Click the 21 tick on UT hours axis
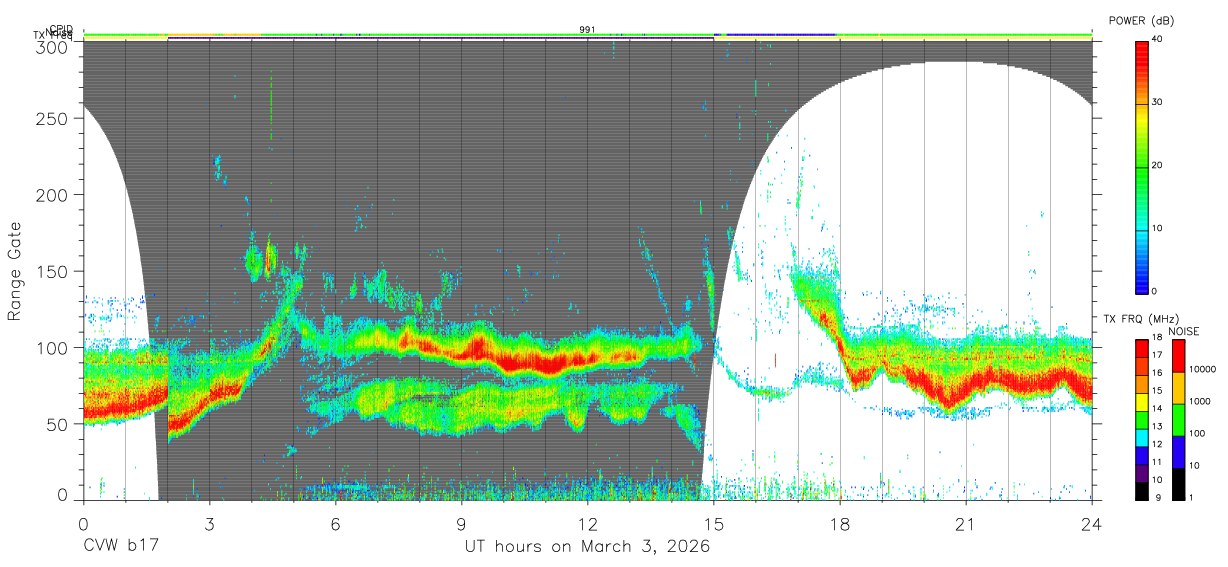Screen dimensions: 1228x567 (x=966, y=524)
